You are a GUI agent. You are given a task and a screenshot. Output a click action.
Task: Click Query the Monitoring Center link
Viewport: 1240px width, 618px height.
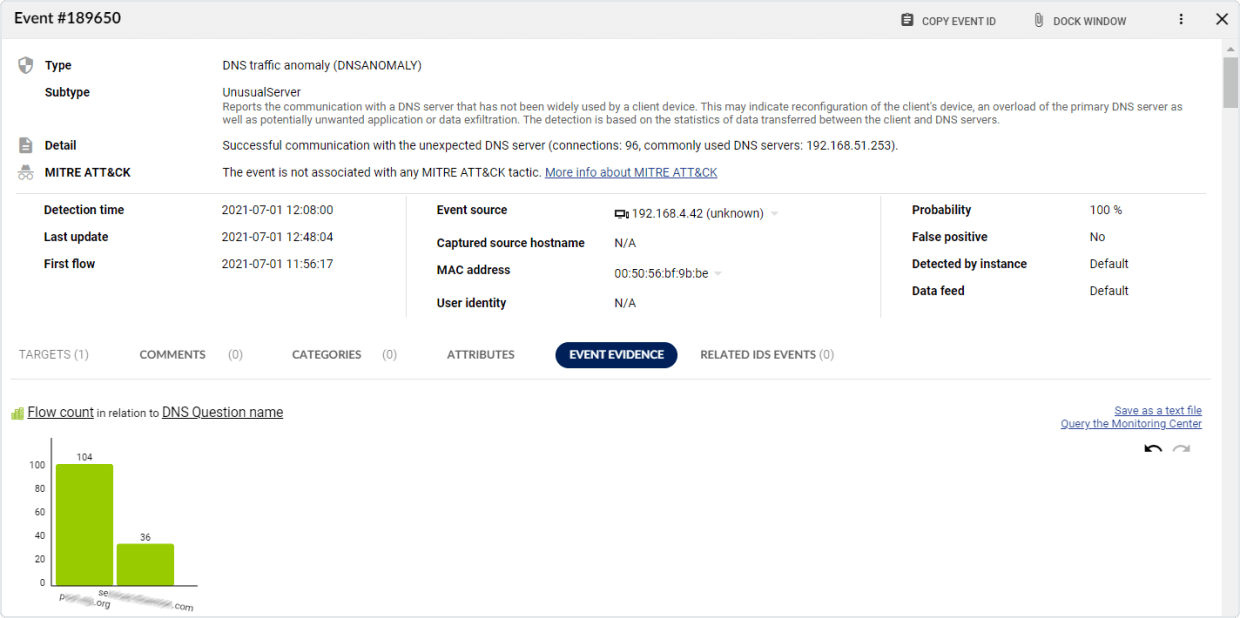(1131, 423)
